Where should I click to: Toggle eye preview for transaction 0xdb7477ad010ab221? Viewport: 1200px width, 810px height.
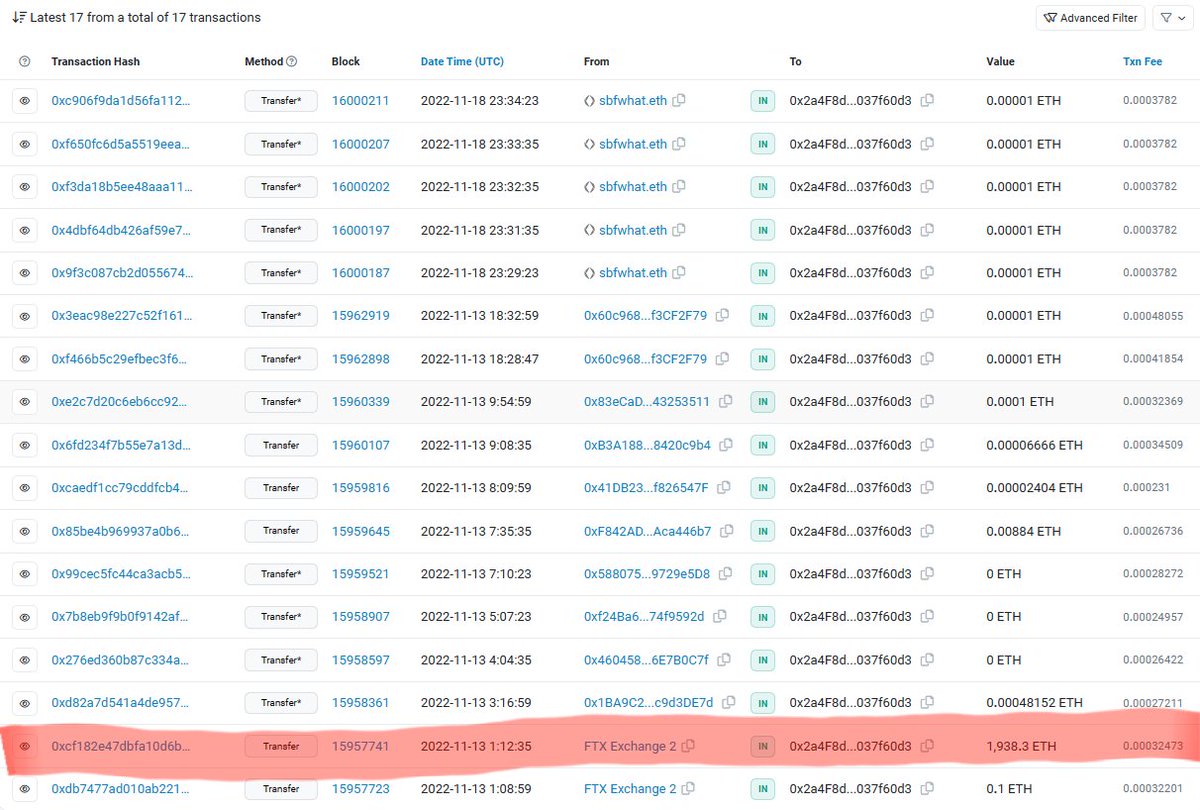[x=25, y=789]
